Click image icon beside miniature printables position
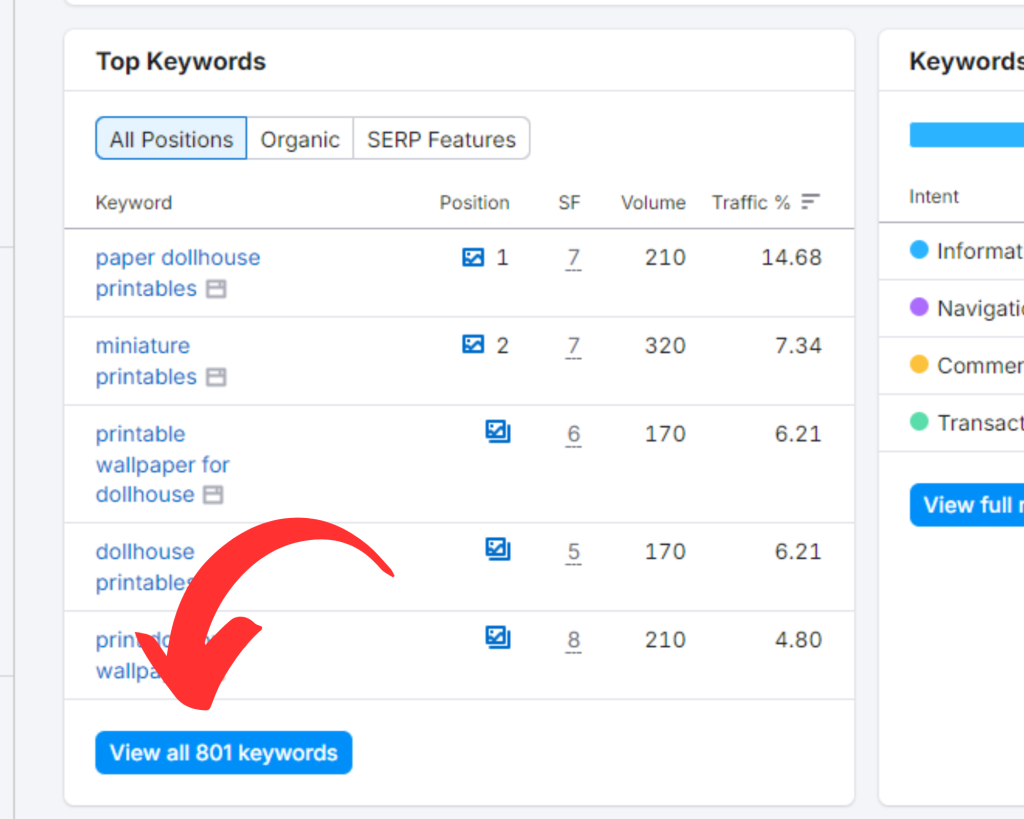The image size is (1024, 819). click(x=473, y=346)
